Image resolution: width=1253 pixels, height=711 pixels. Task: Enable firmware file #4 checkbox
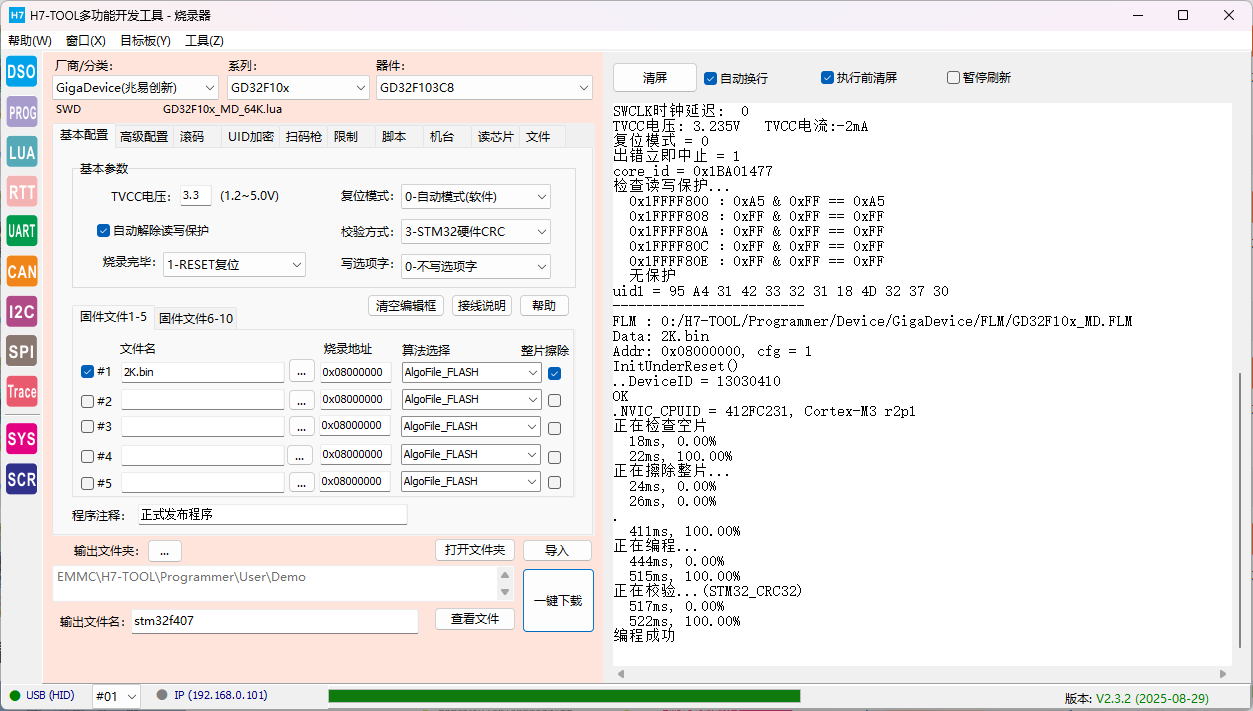point(87,456)
